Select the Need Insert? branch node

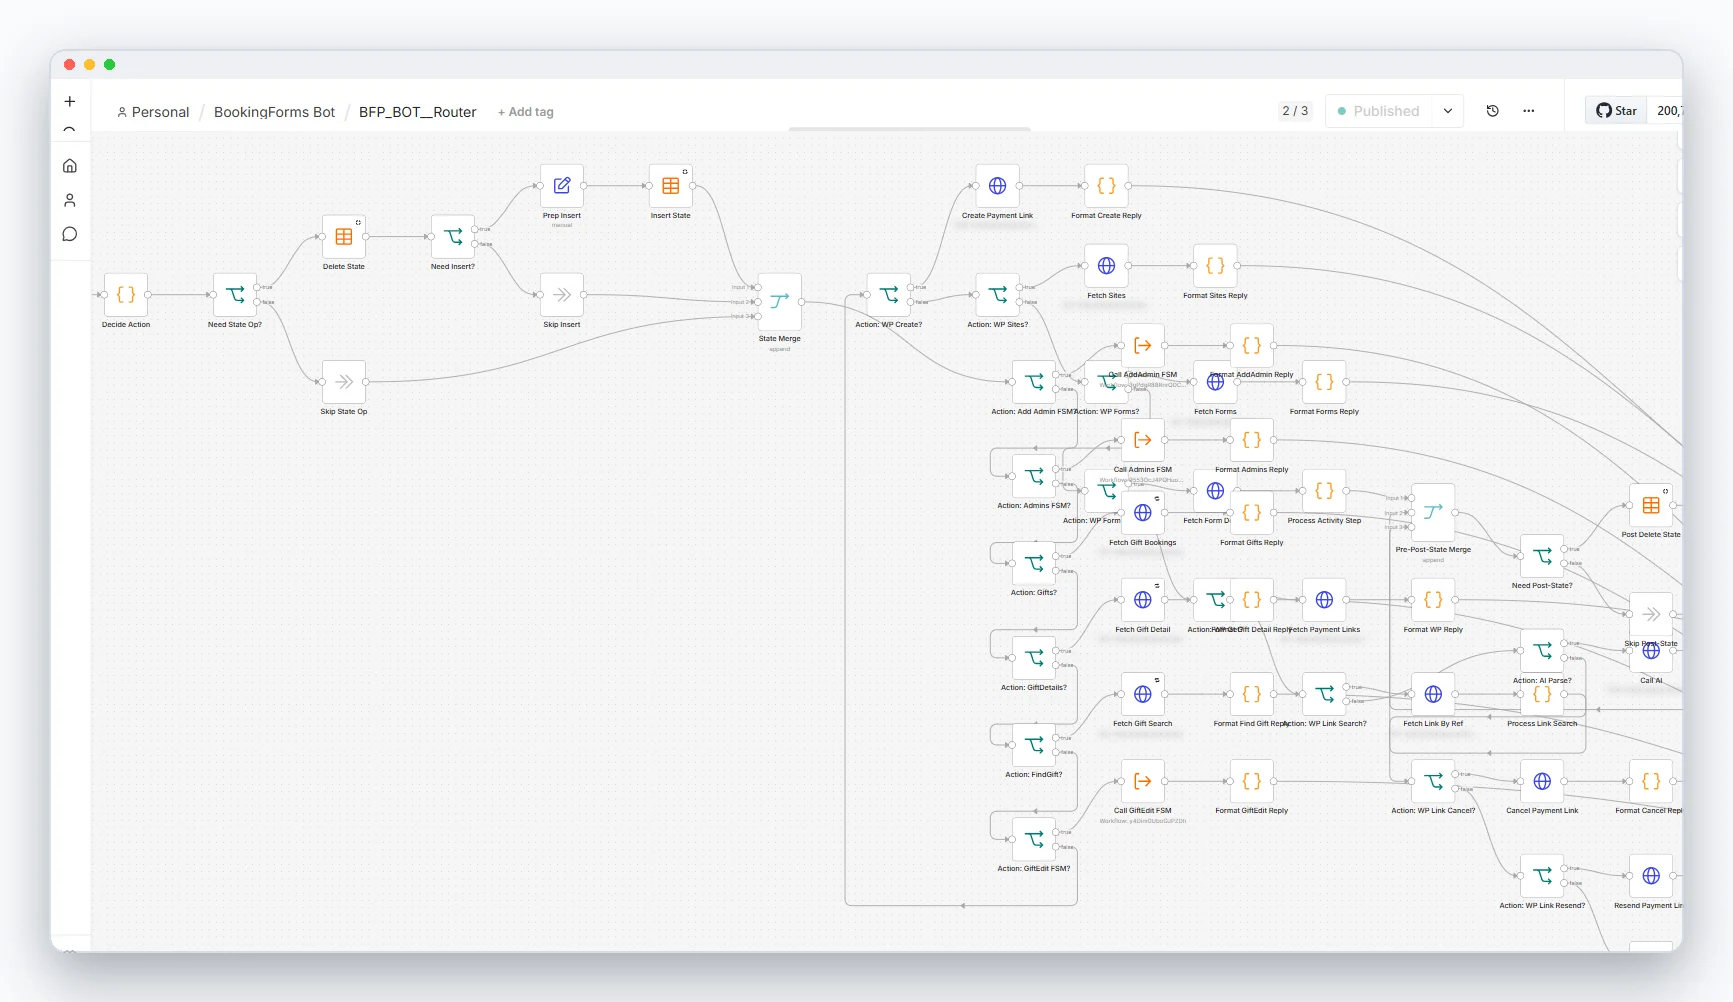pos(453,237)
